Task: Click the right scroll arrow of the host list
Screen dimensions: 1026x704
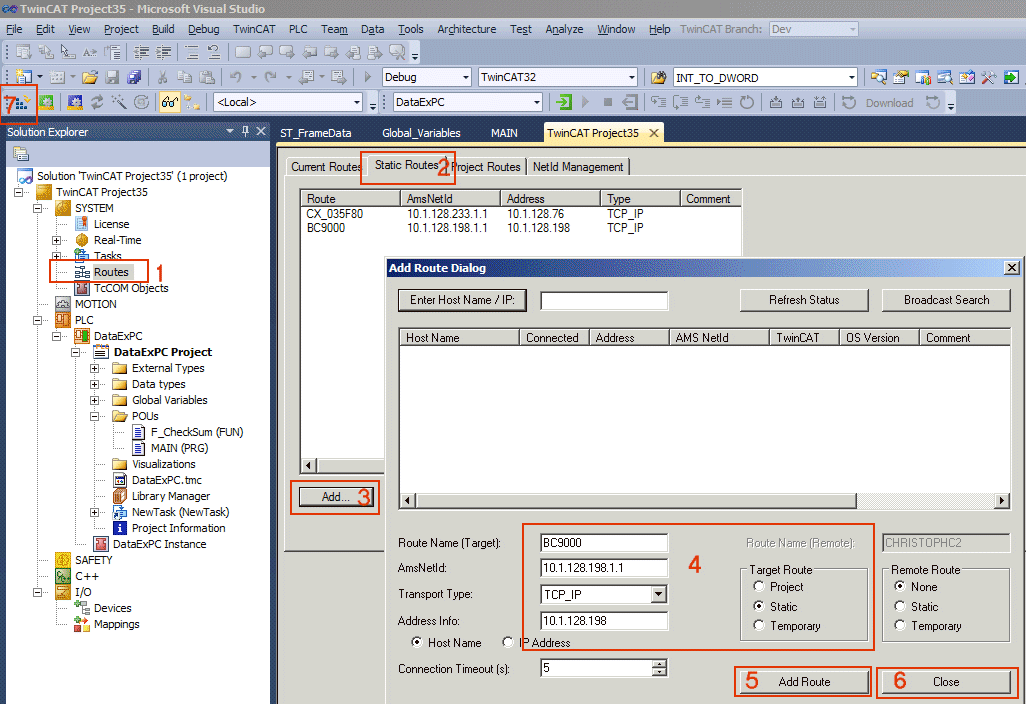Action: coord(1002,501)
